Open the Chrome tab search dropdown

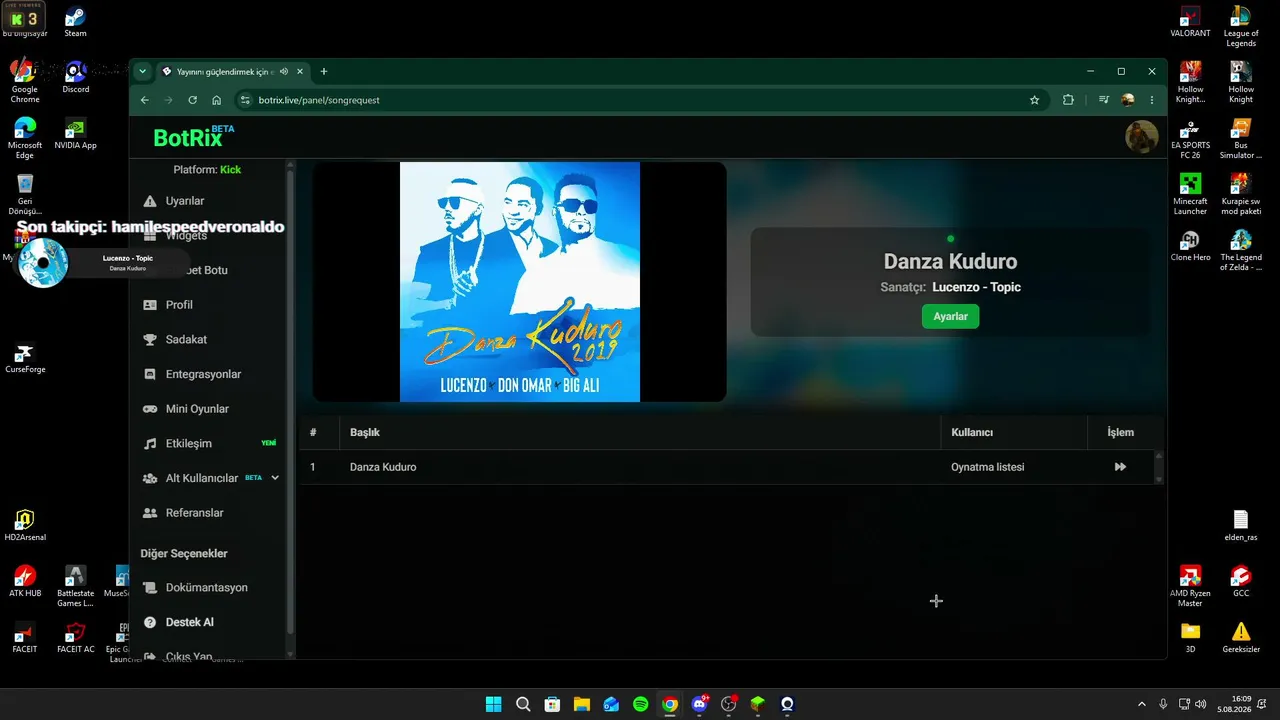point(143,71)
